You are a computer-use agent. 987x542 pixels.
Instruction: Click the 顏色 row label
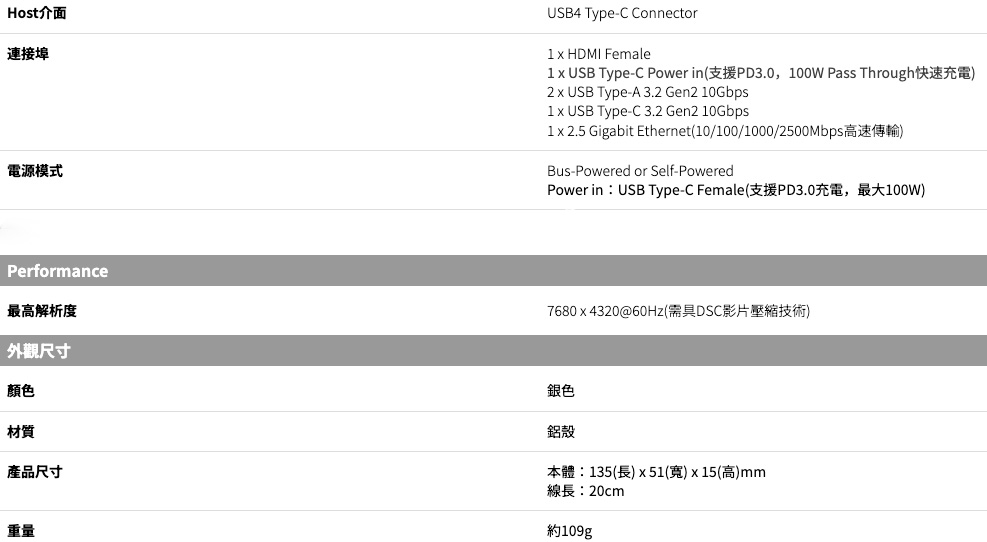click(x=21, y=391)
